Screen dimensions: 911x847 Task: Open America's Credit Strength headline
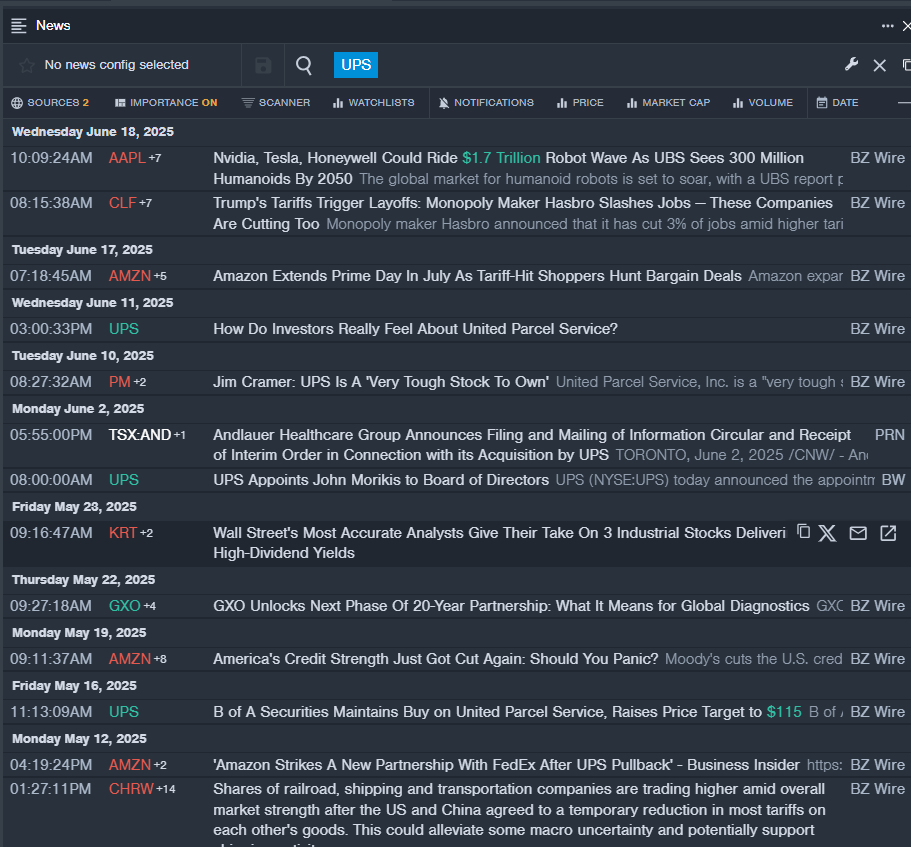pyautogui.click(x=435, y=659)
